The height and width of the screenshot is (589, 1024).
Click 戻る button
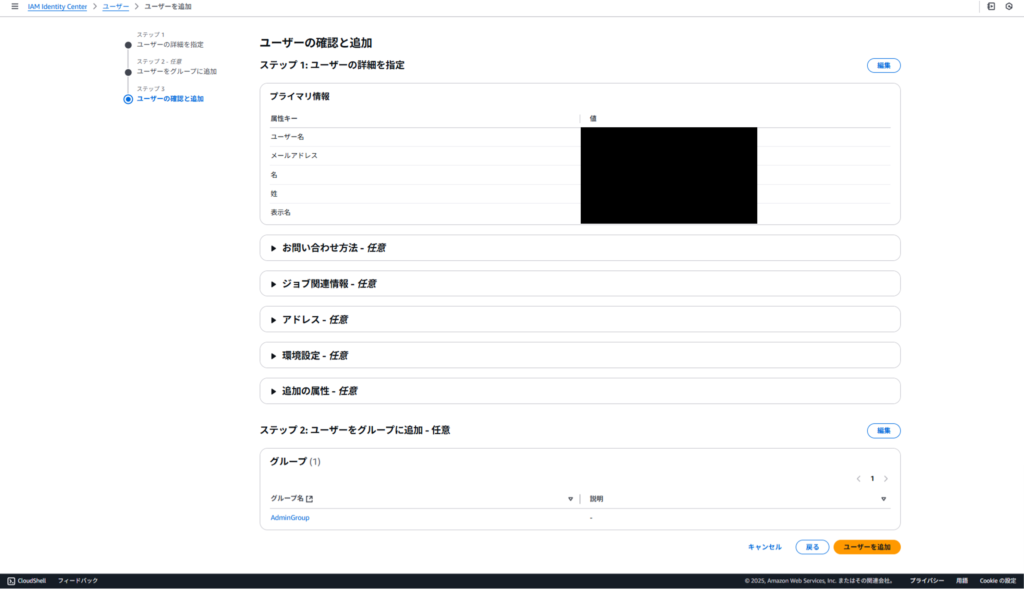tap(812, 547)
